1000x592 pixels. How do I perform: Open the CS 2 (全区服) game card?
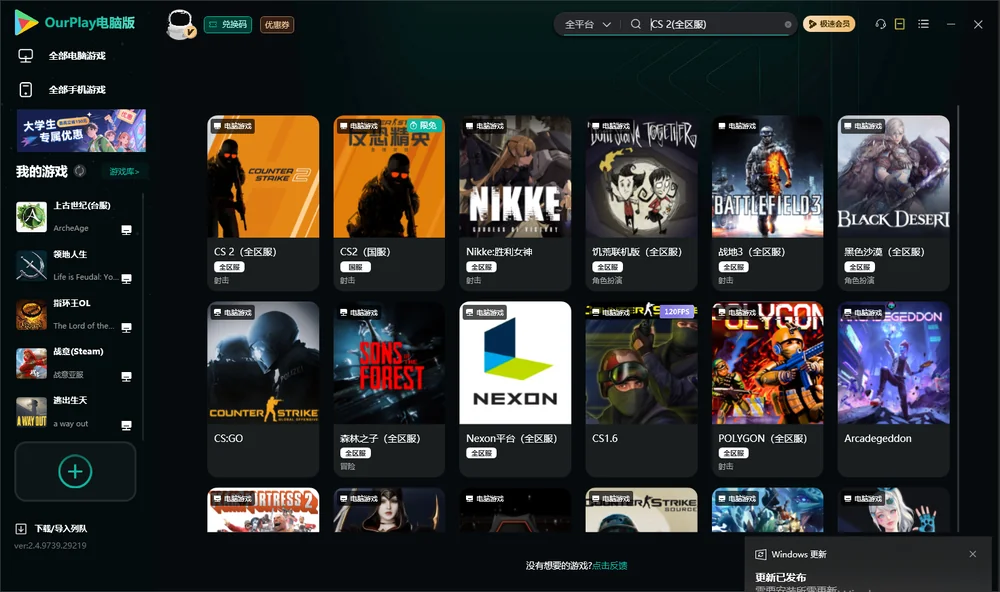(x=263, y=203)
